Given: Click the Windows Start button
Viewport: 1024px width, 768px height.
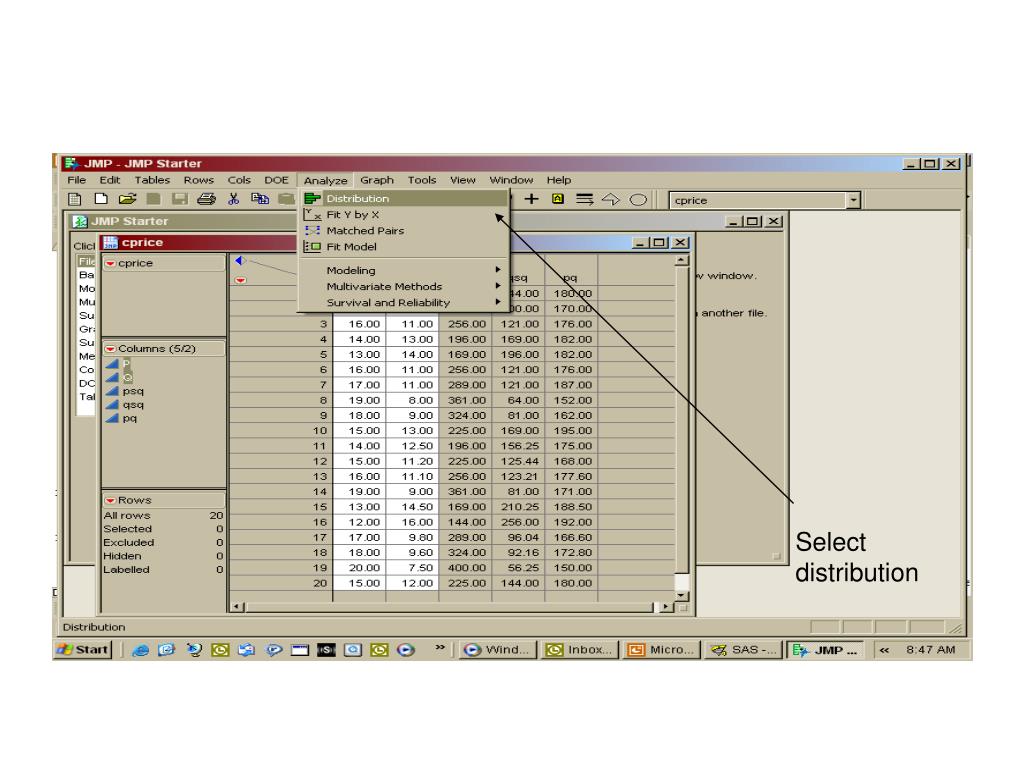Looking at the screenshot, I should [x=83, y=650].
